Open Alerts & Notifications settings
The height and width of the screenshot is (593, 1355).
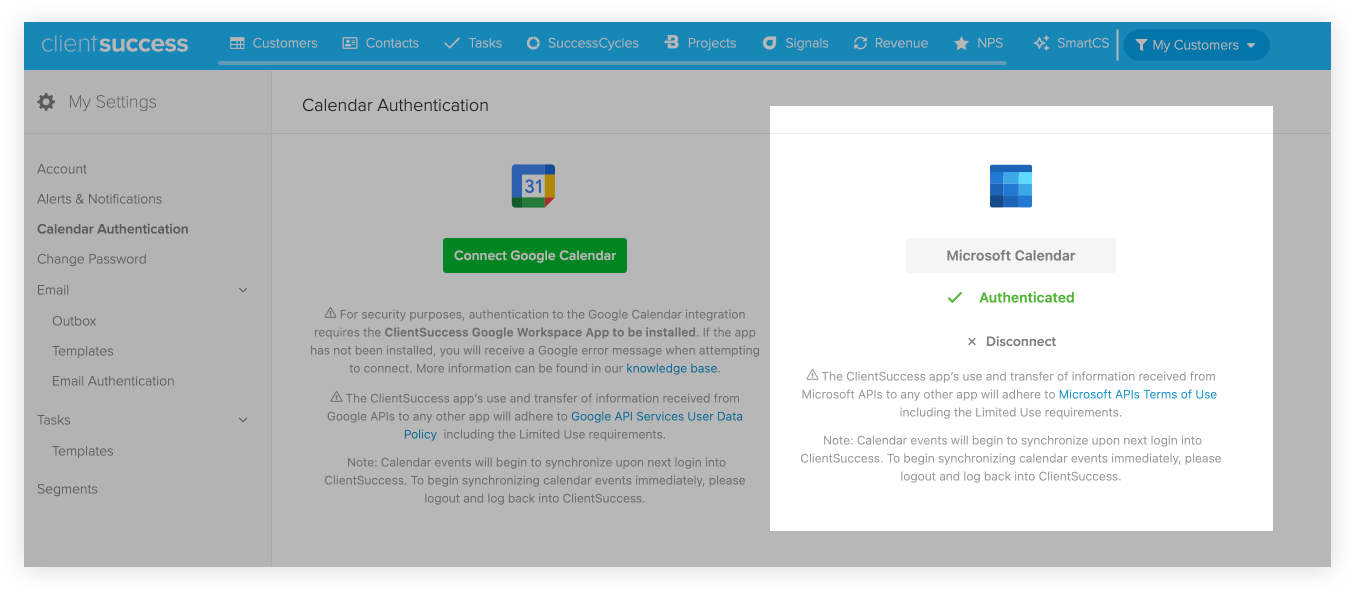[x=100, y=199]
